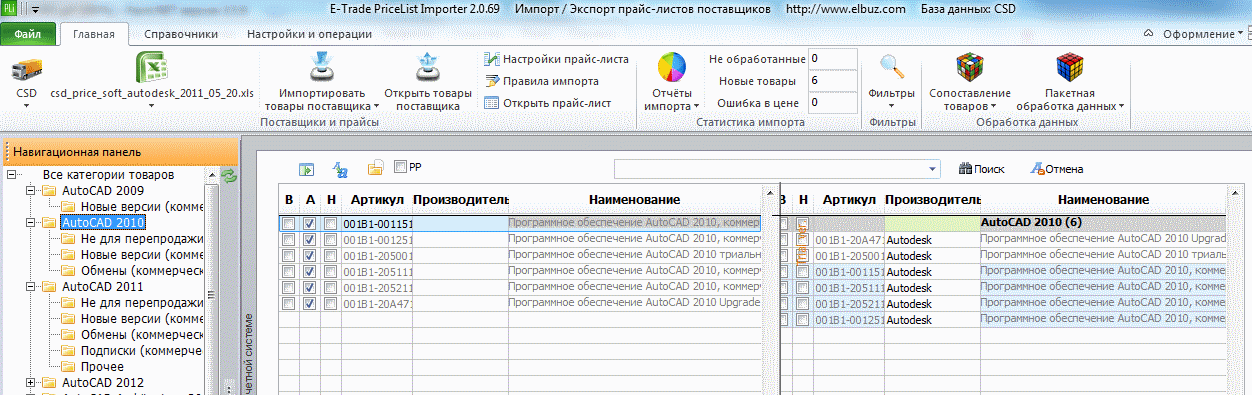
Task: Click the folder copy icon above left grid
Action: click(x=375, y=168)
